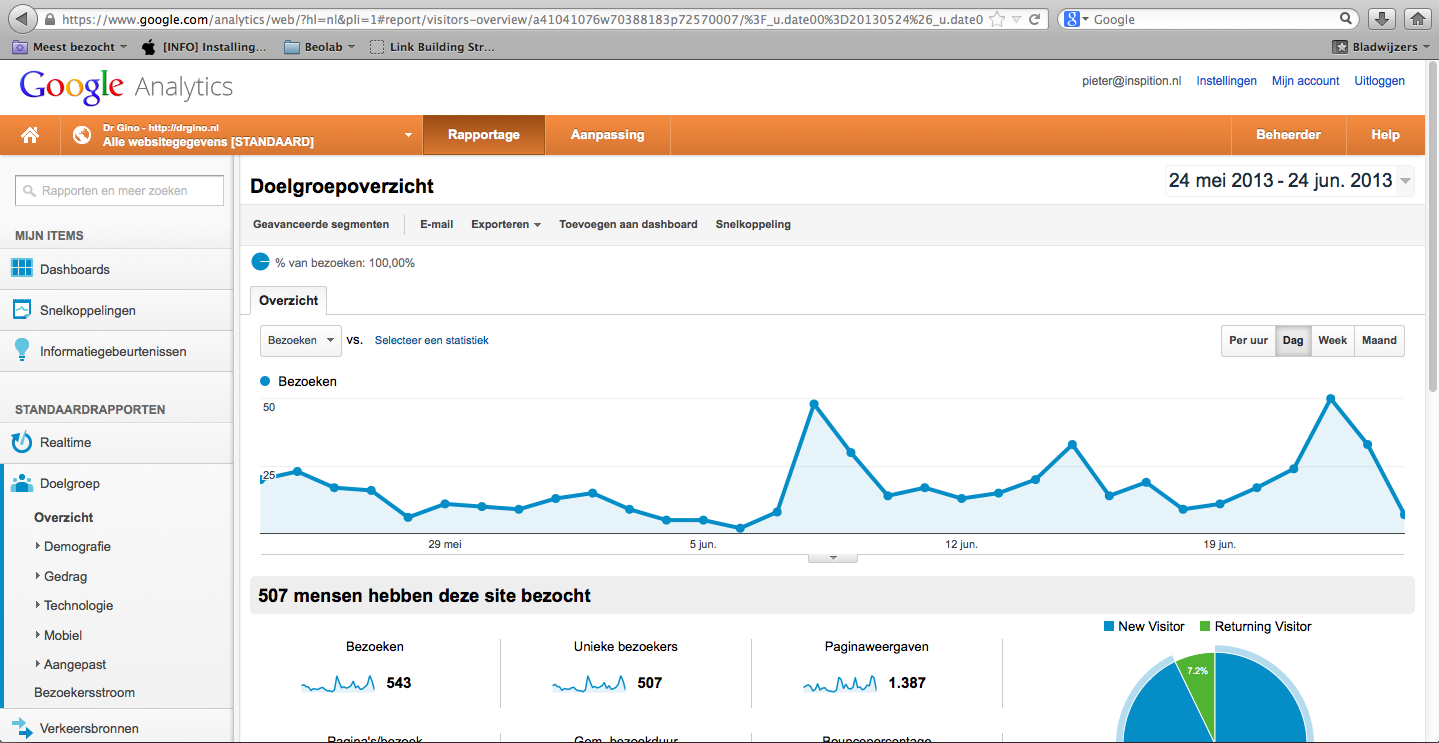1439x743 pixels.
Task: Reload the page with the refresh icon
Action: [x=1035, y=19]
